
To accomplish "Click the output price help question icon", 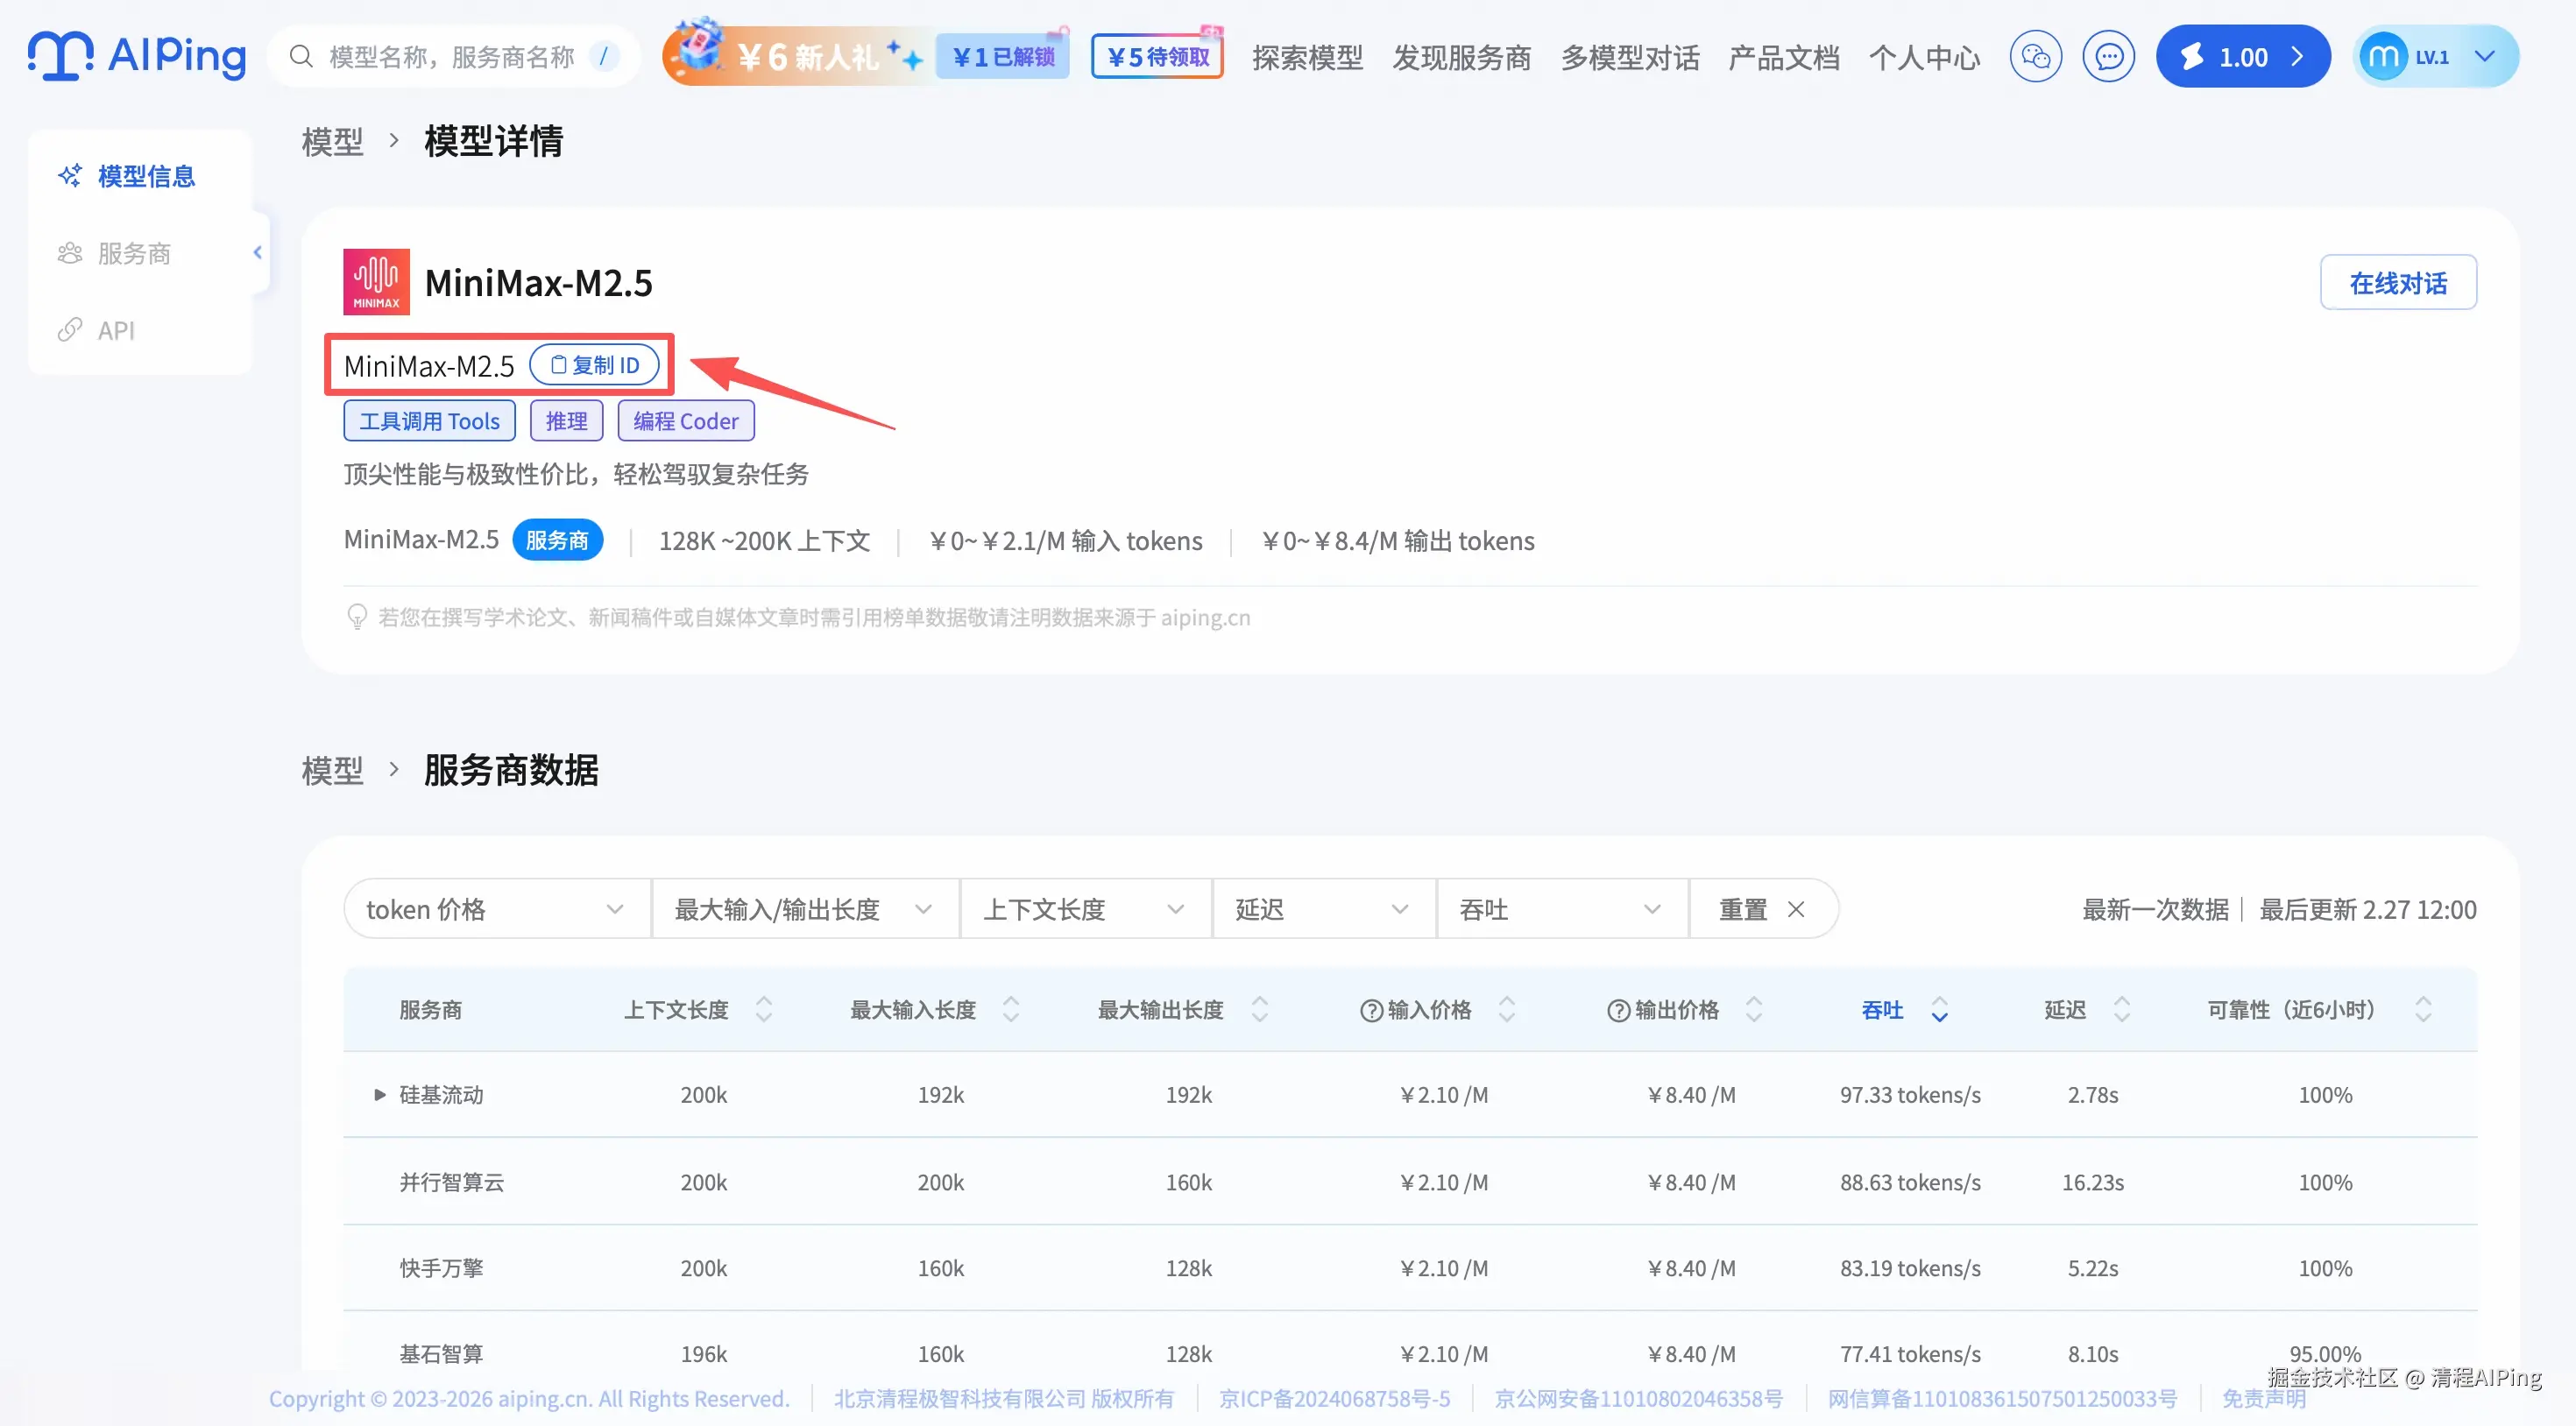I will pos(1618,1011).
